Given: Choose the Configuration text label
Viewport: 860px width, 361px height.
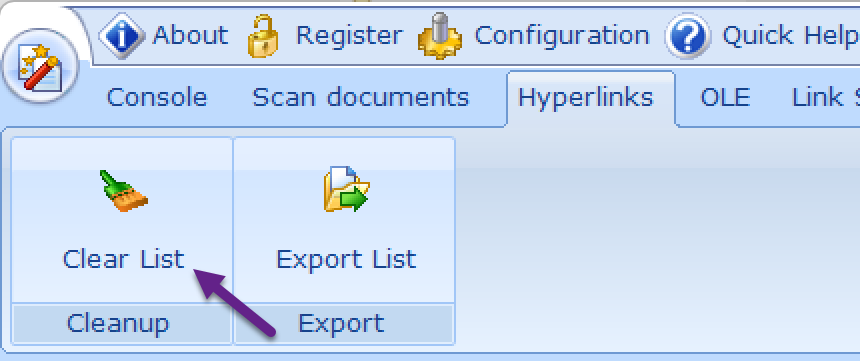Looking at the screenshot, I should pyautogui.click(x=562, y=36).
